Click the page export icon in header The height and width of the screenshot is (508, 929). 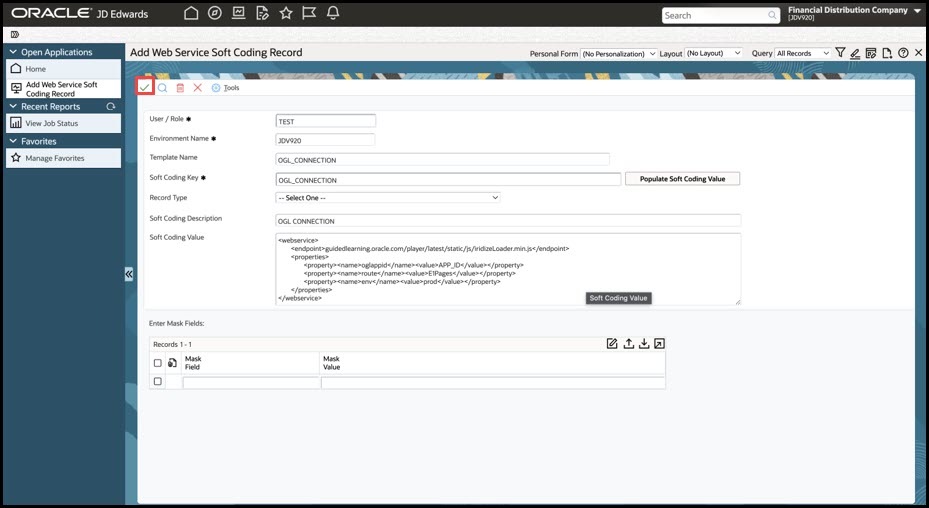[887, 53]
